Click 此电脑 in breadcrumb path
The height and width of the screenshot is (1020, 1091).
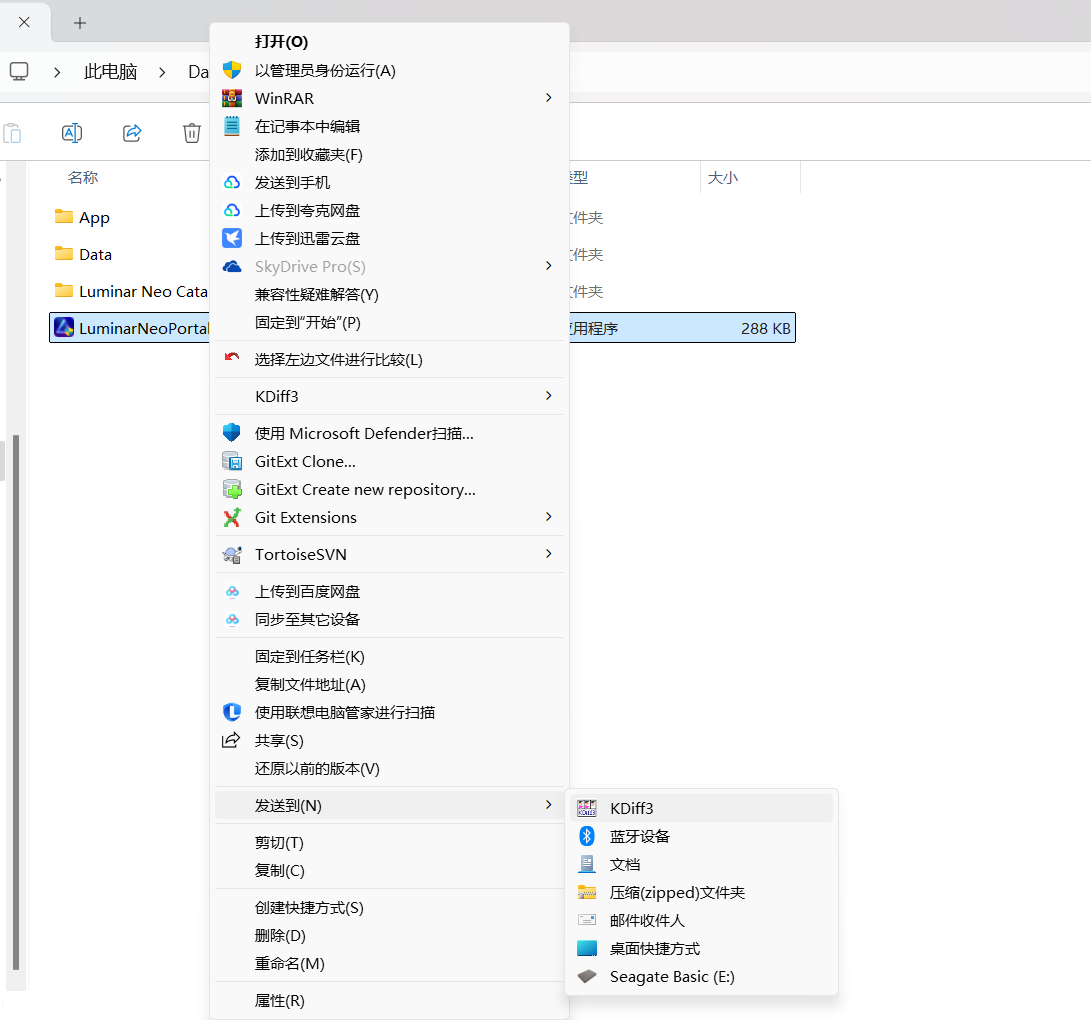pyautogui.click(x=110, y=72)
